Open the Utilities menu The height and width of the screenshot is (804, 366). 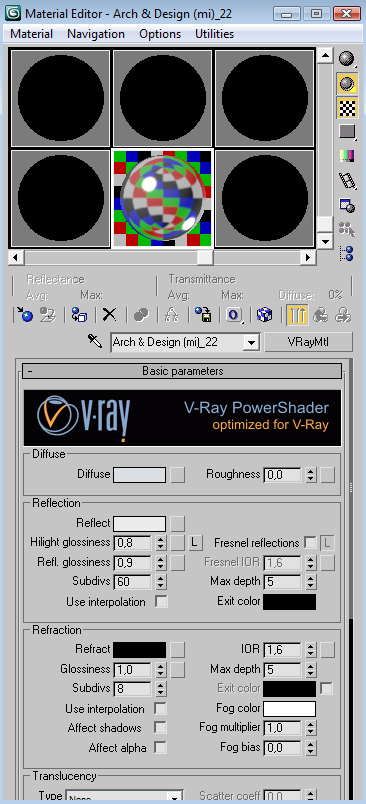click(214, 34)
